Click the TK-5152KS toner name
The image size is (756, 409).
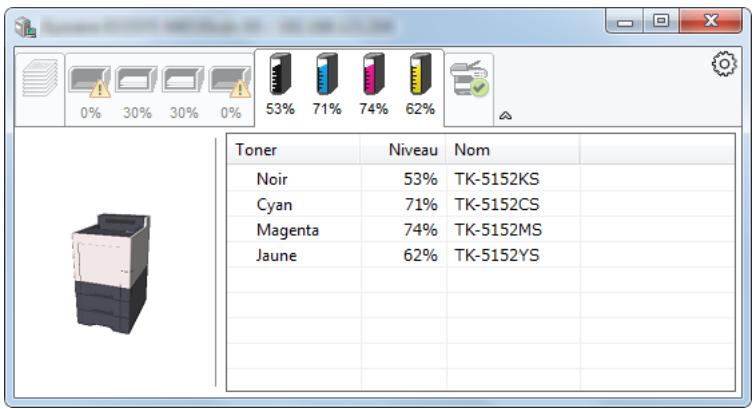(x=497, y=179)
